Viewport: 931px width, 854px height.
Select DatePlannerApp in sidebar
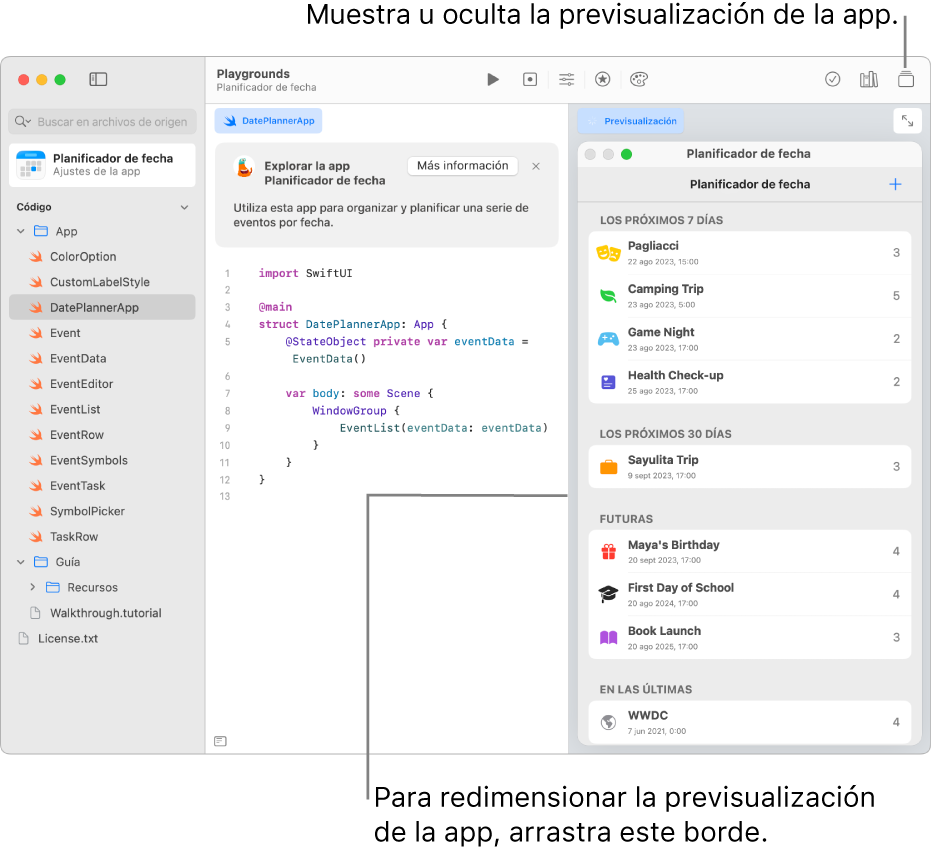[102, 308]
